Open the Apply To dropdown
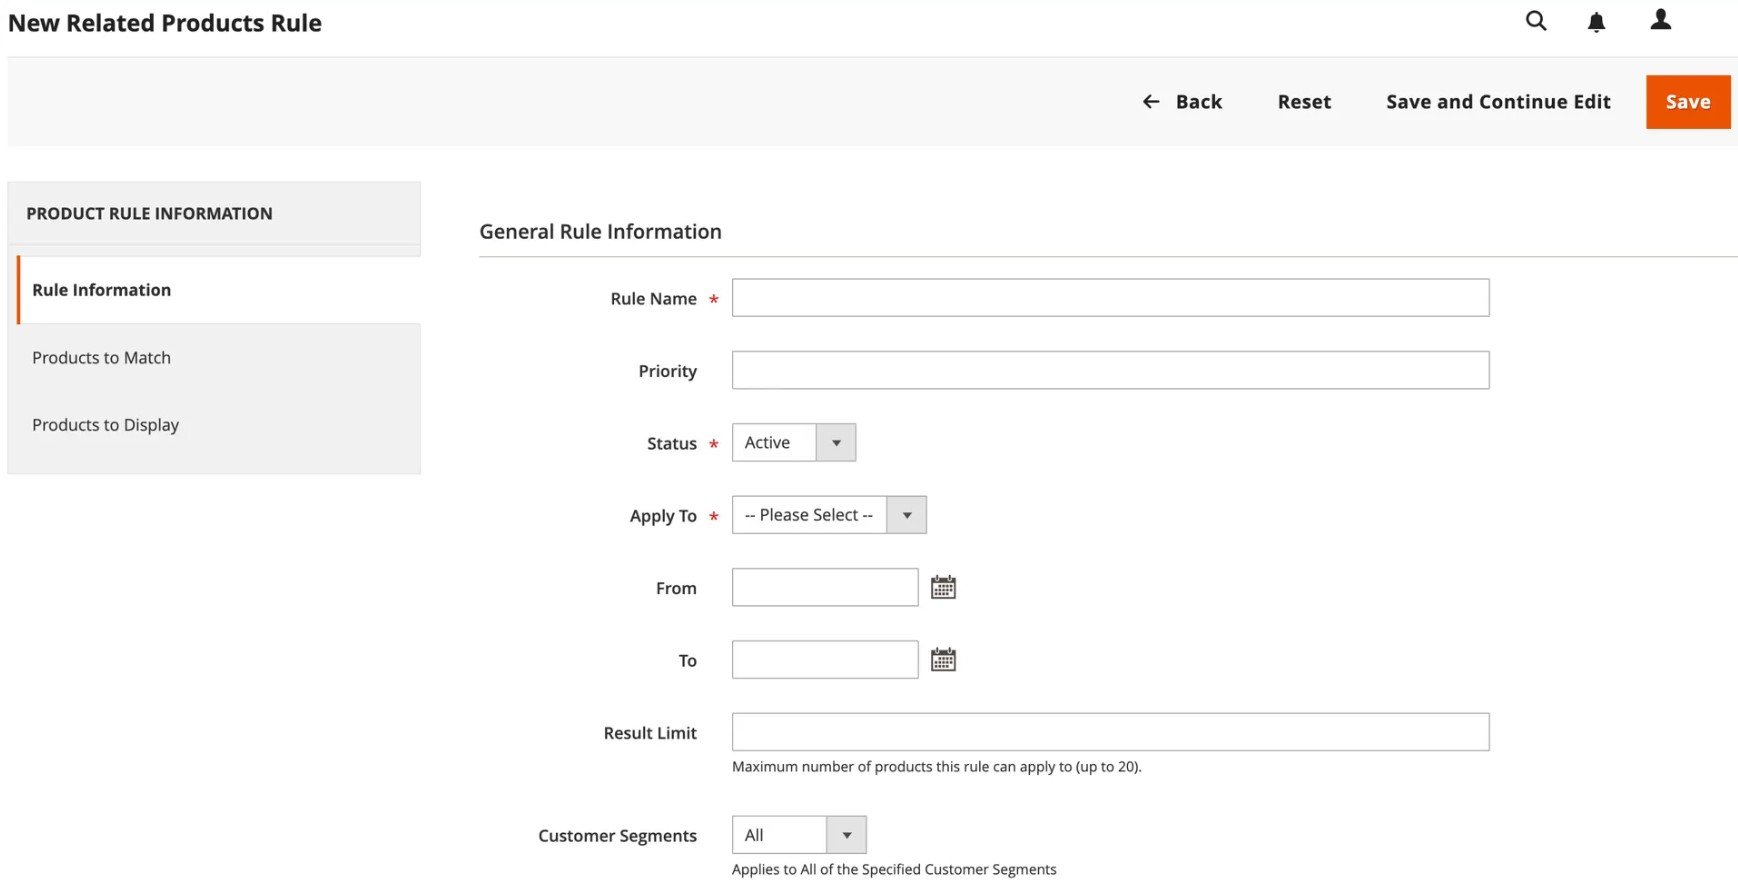The width and height of the screenshot is (1738, 886). pos(829,515)
